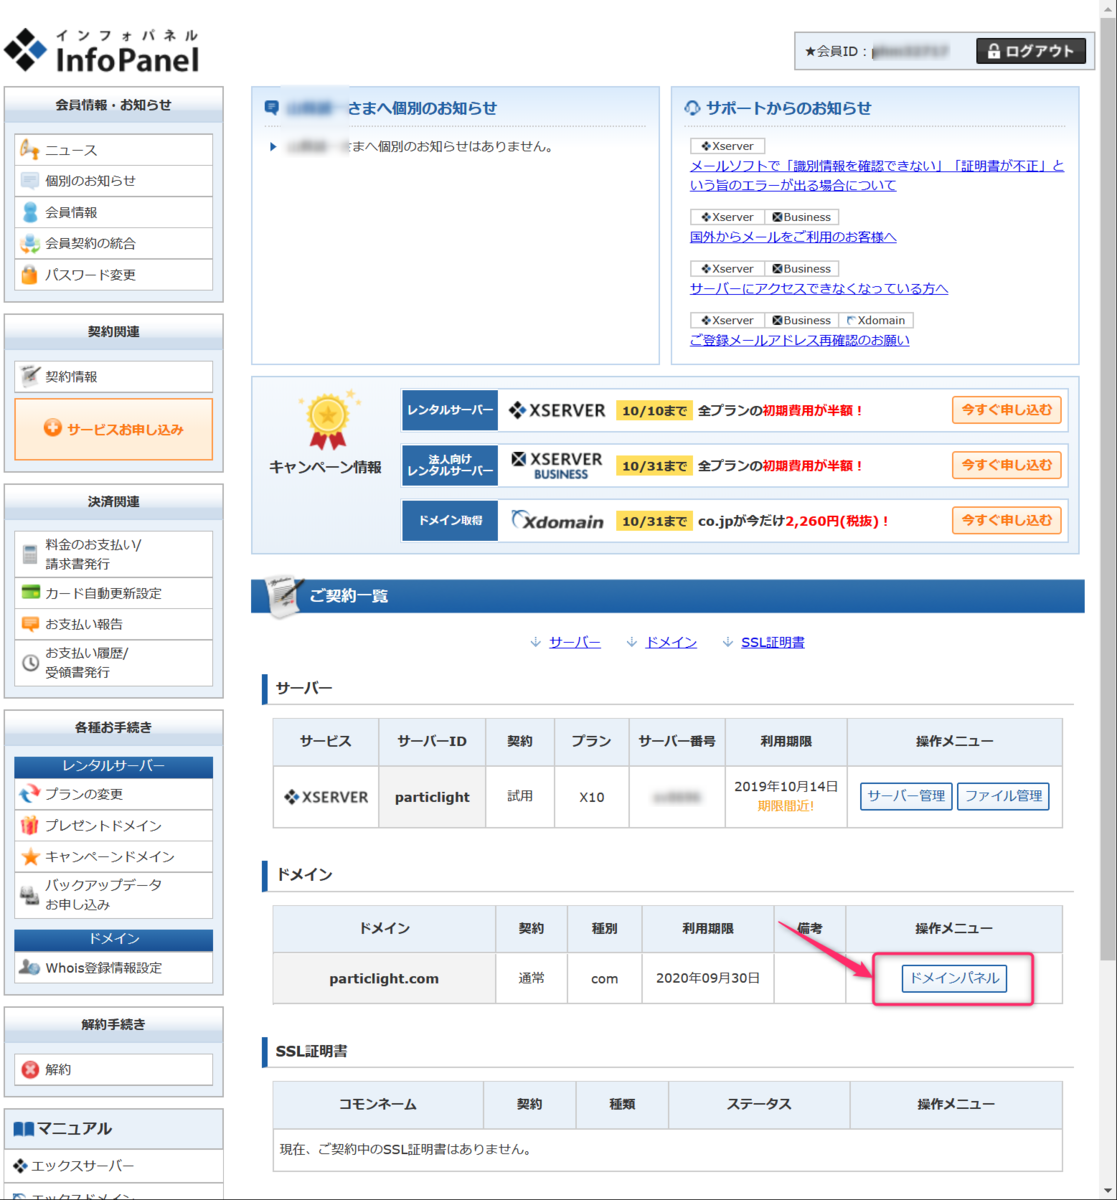Open the メールソフト certificate error notice
This screenshot has width=1117, height=1200.
877,176
